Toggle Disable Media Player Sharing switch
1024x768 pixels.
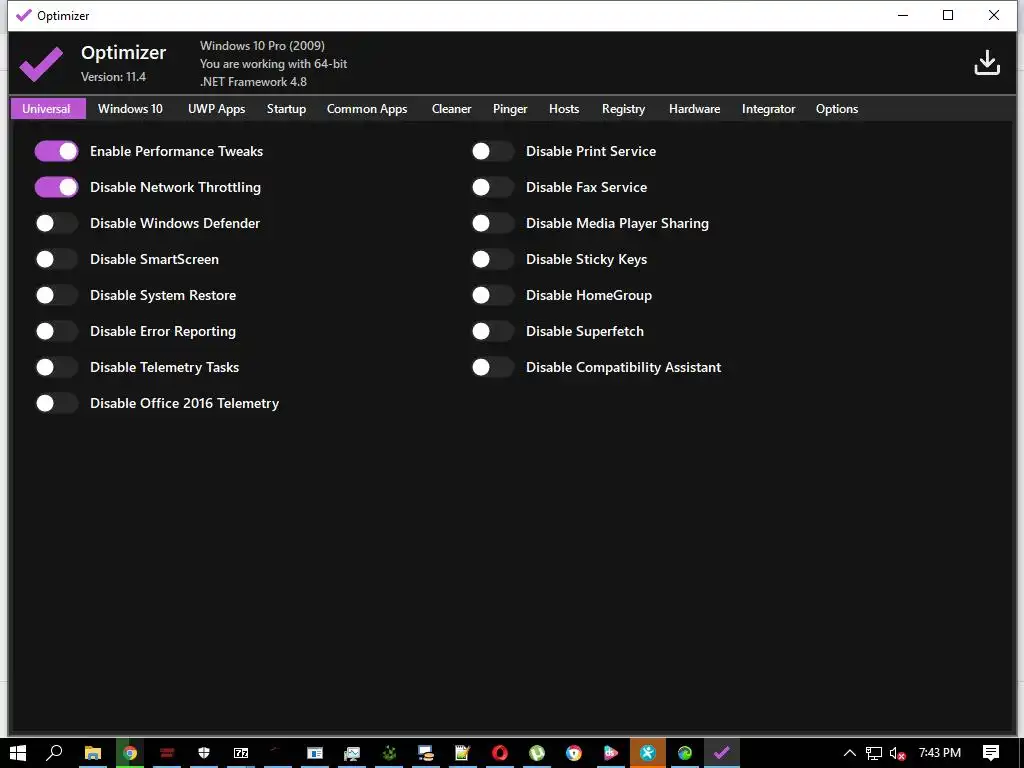click(493, 223)
